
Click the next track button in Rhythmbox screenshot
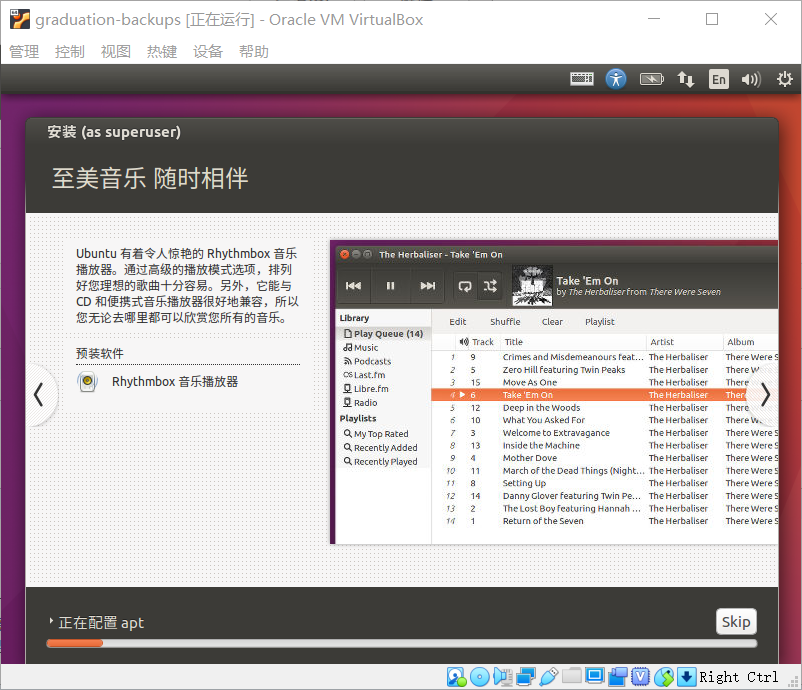click(428, 286)
